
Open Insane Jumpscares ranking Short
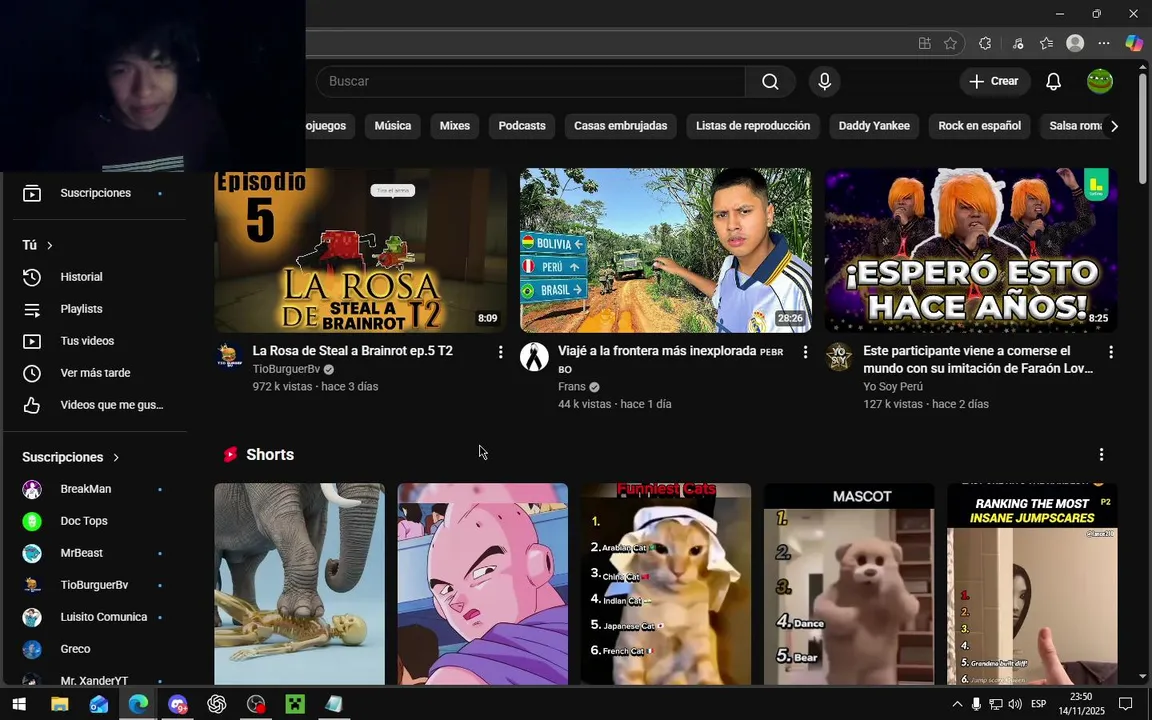(x=1032, y=584)
